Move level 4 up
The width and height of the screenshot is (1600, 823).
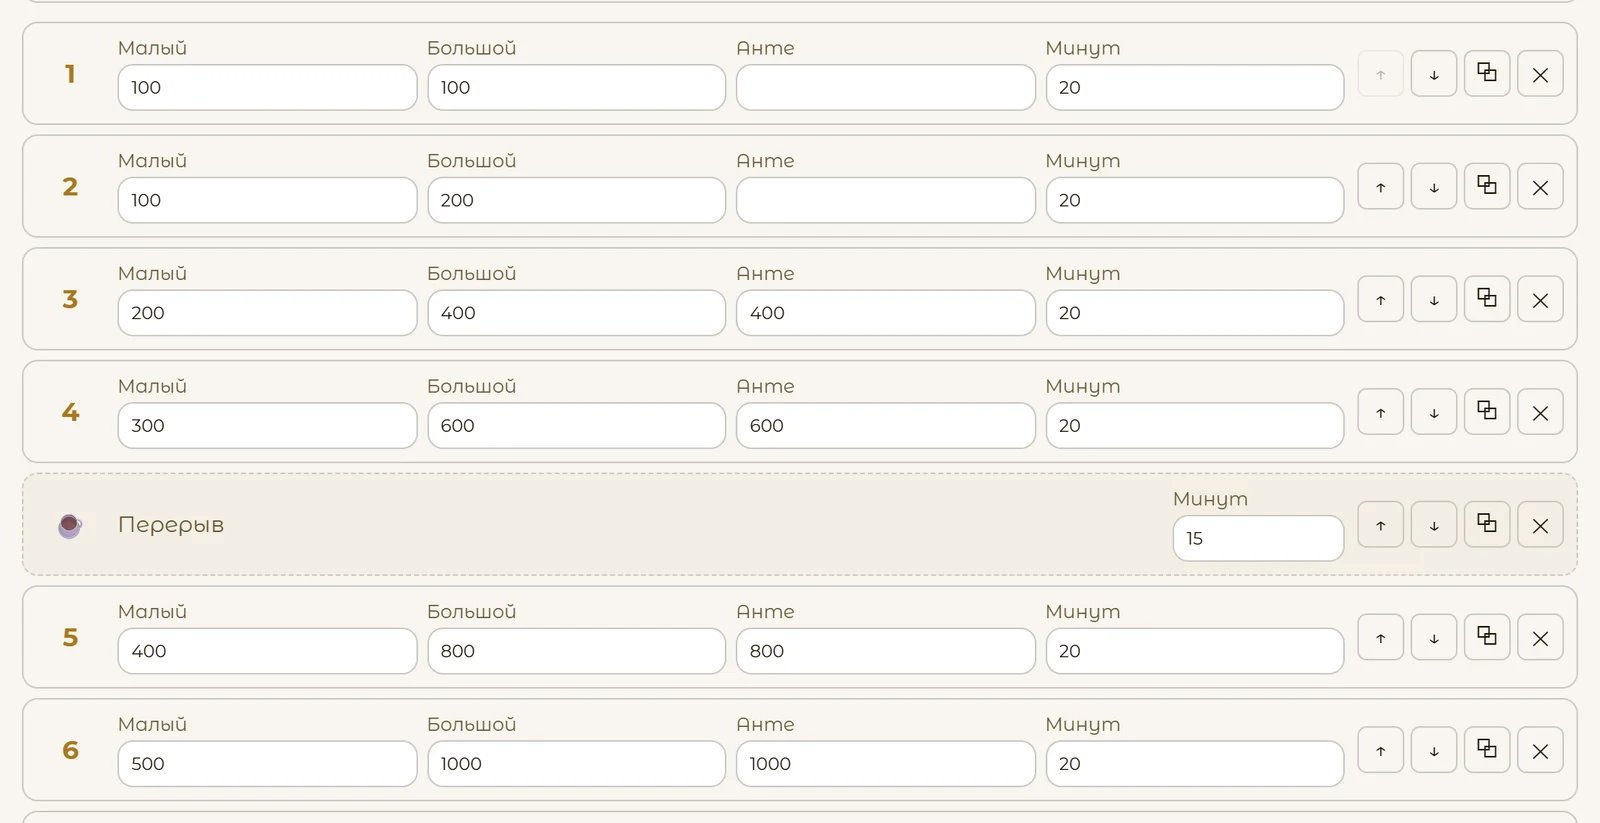[x=1381, y=412]
